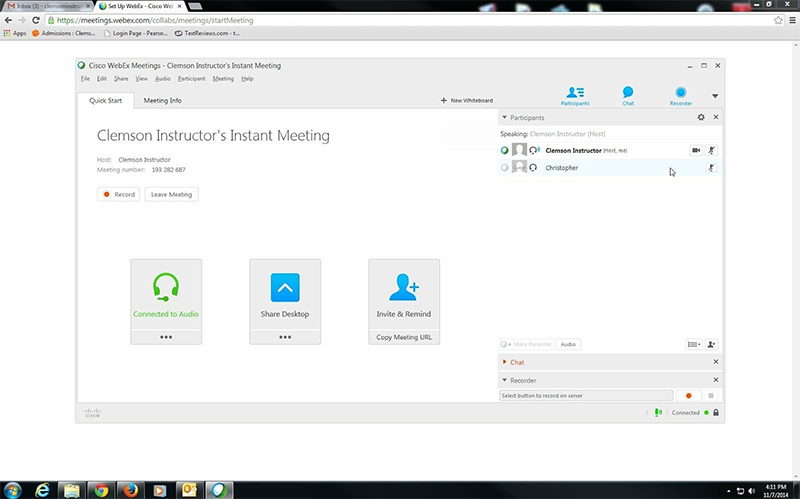Open the Chrome menu icon

pyautogui.click(x=792, y=20)
